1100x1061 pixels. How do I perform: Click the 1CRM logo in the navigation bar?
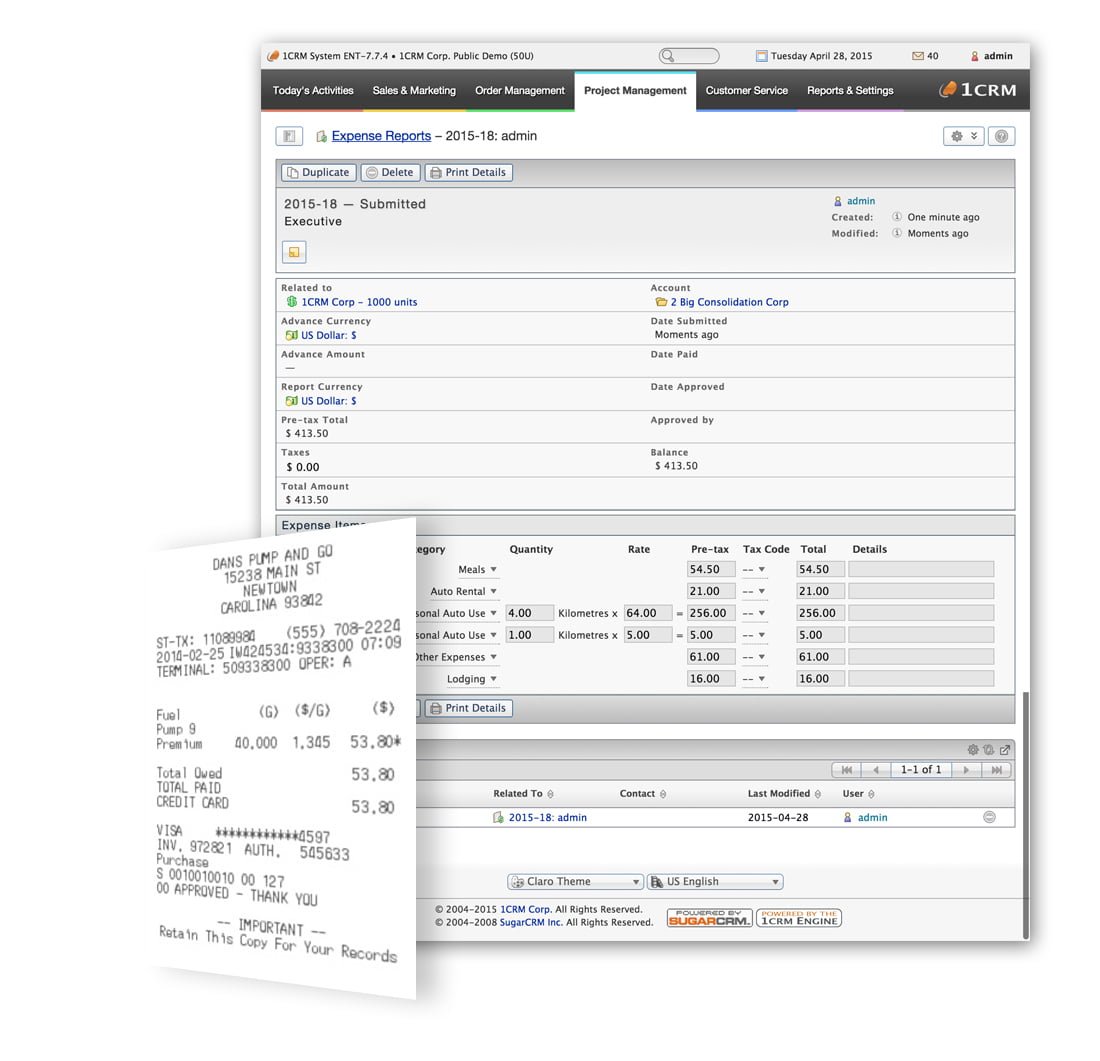(x=978, y=90)
